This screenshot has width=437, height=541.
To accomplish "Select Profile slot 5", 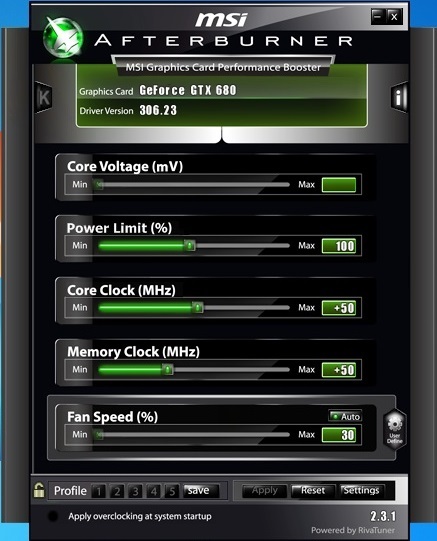I will (172, 491).
